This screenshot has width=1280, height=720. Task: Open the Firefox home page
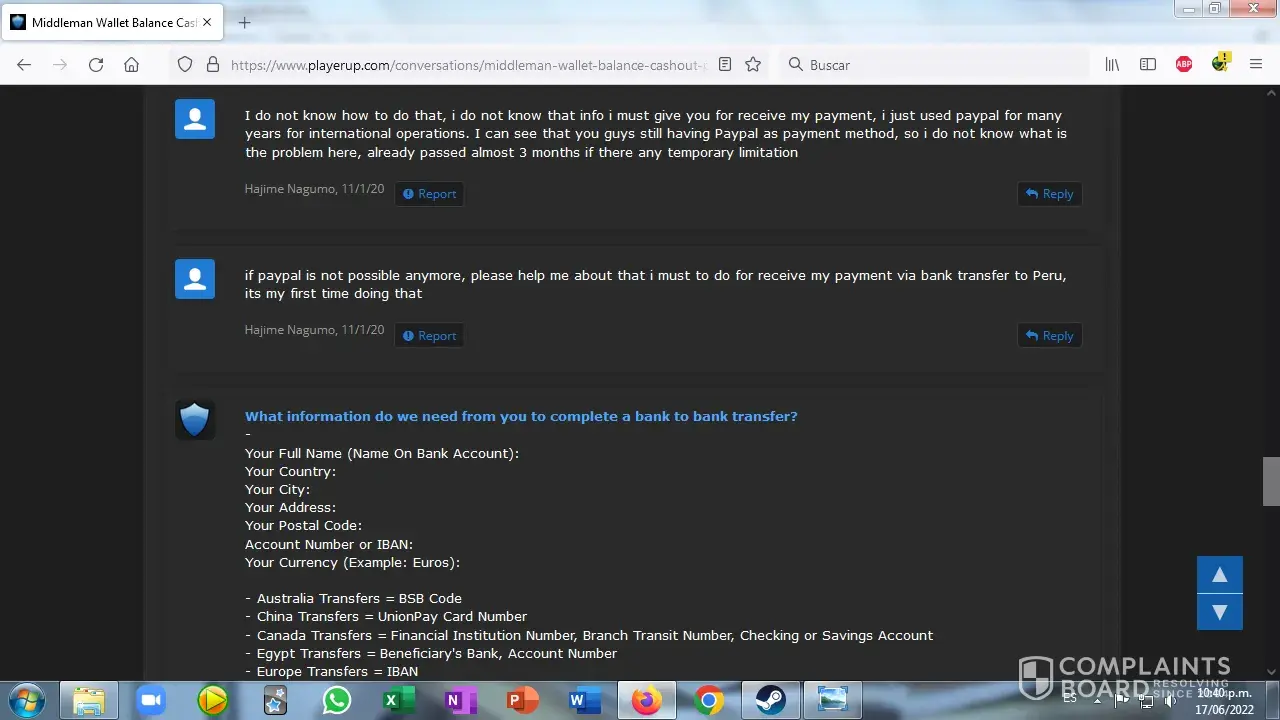coord(132,64)
